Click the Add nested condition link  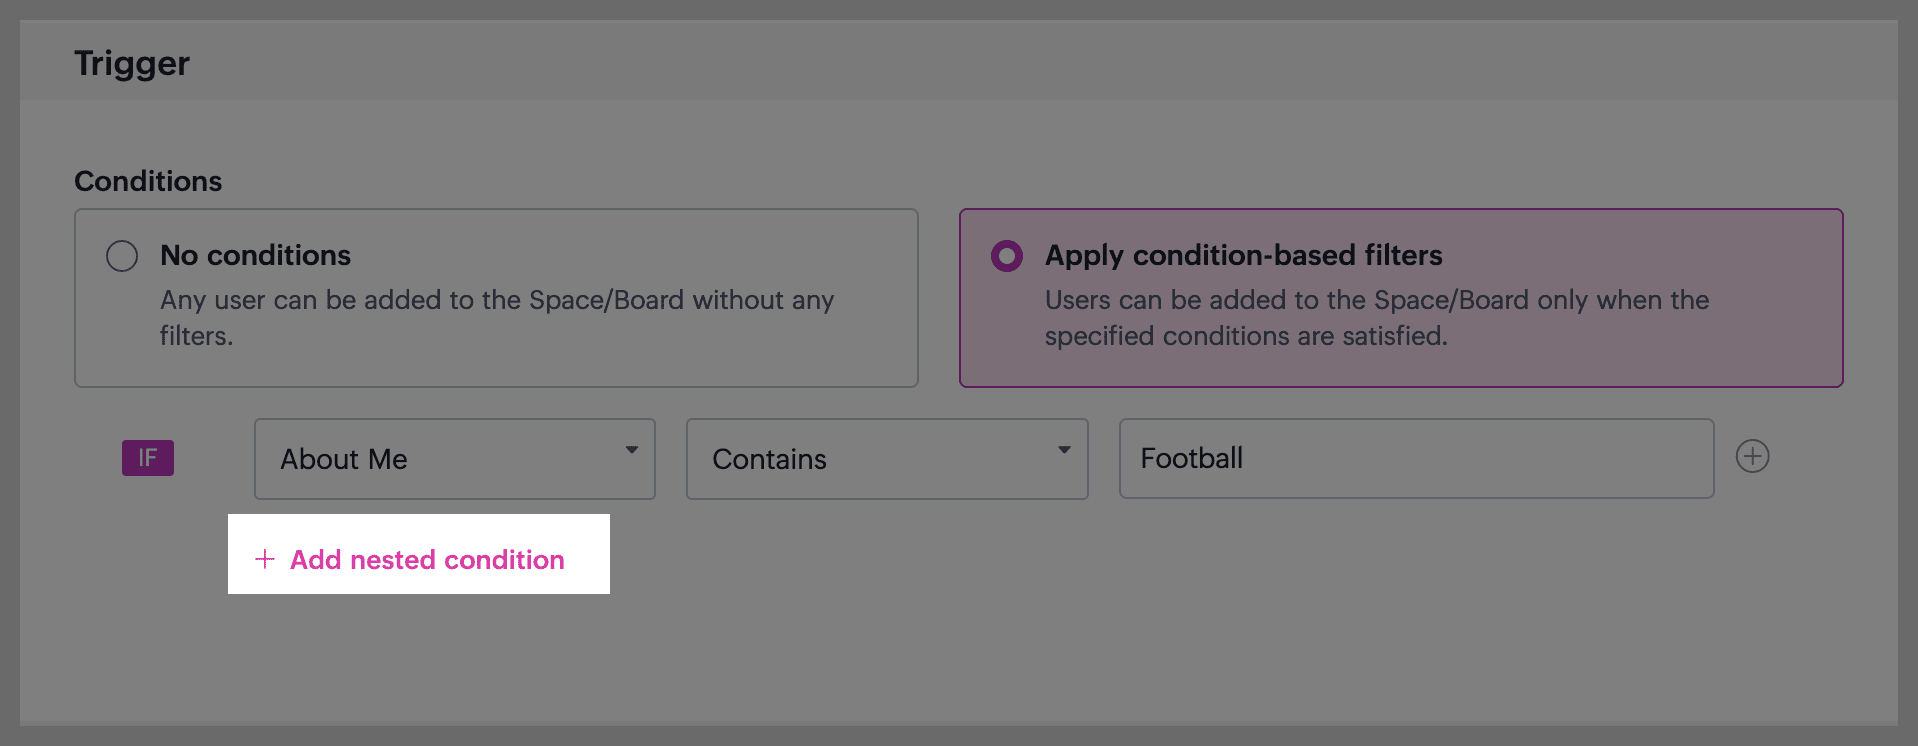(x=427, y=560)
